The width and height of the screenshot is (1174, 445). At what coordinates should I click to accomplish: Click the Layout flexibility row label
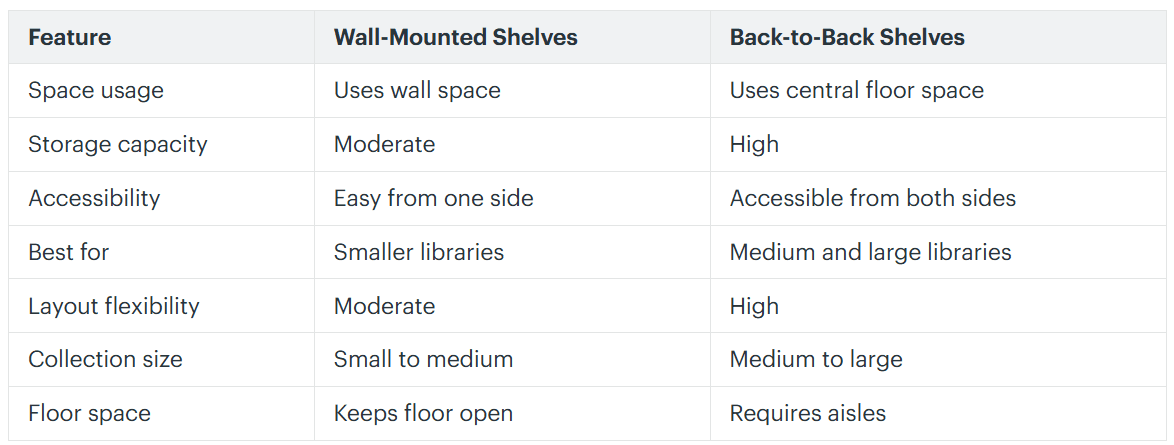114,306
